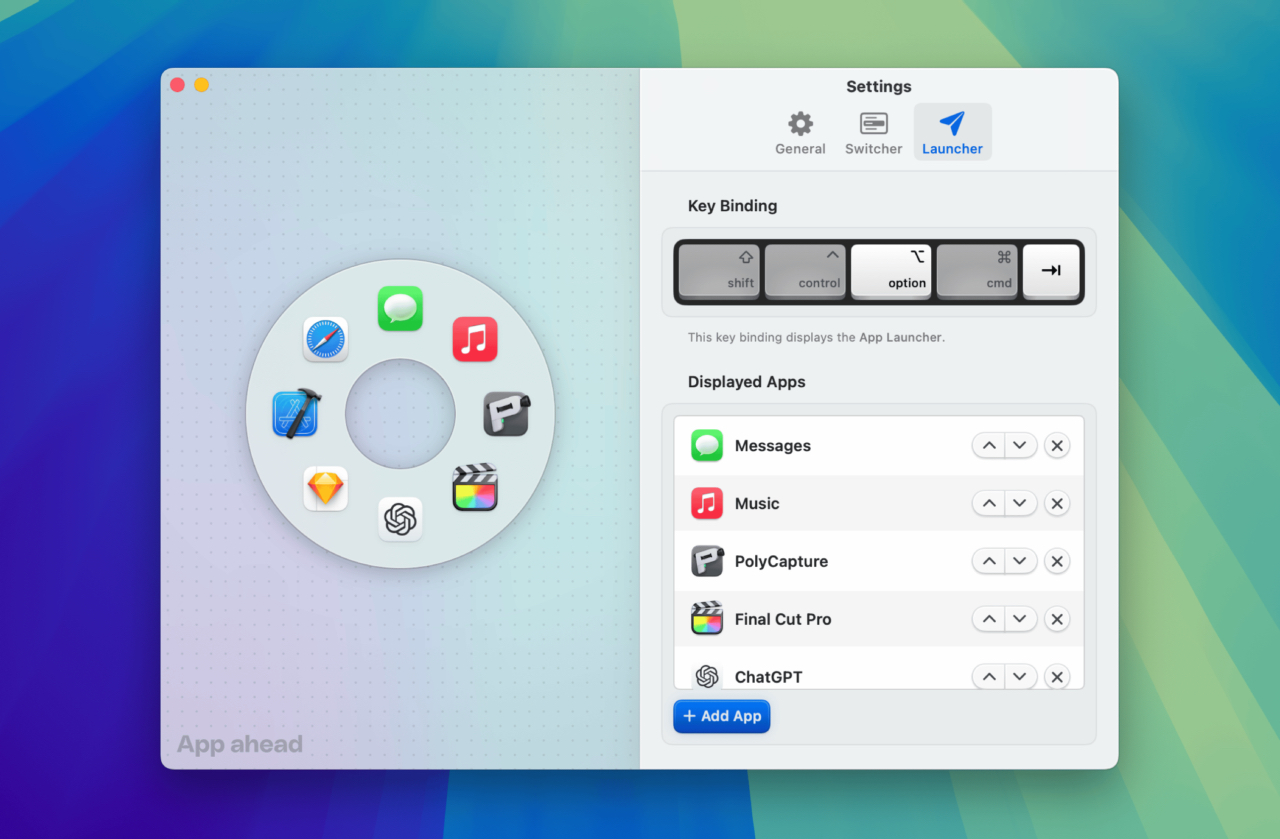1280x839 pixels.
Task: Click the Music icon in the launcher wheel
Action: pyautogui.click(x=475, y=339)
